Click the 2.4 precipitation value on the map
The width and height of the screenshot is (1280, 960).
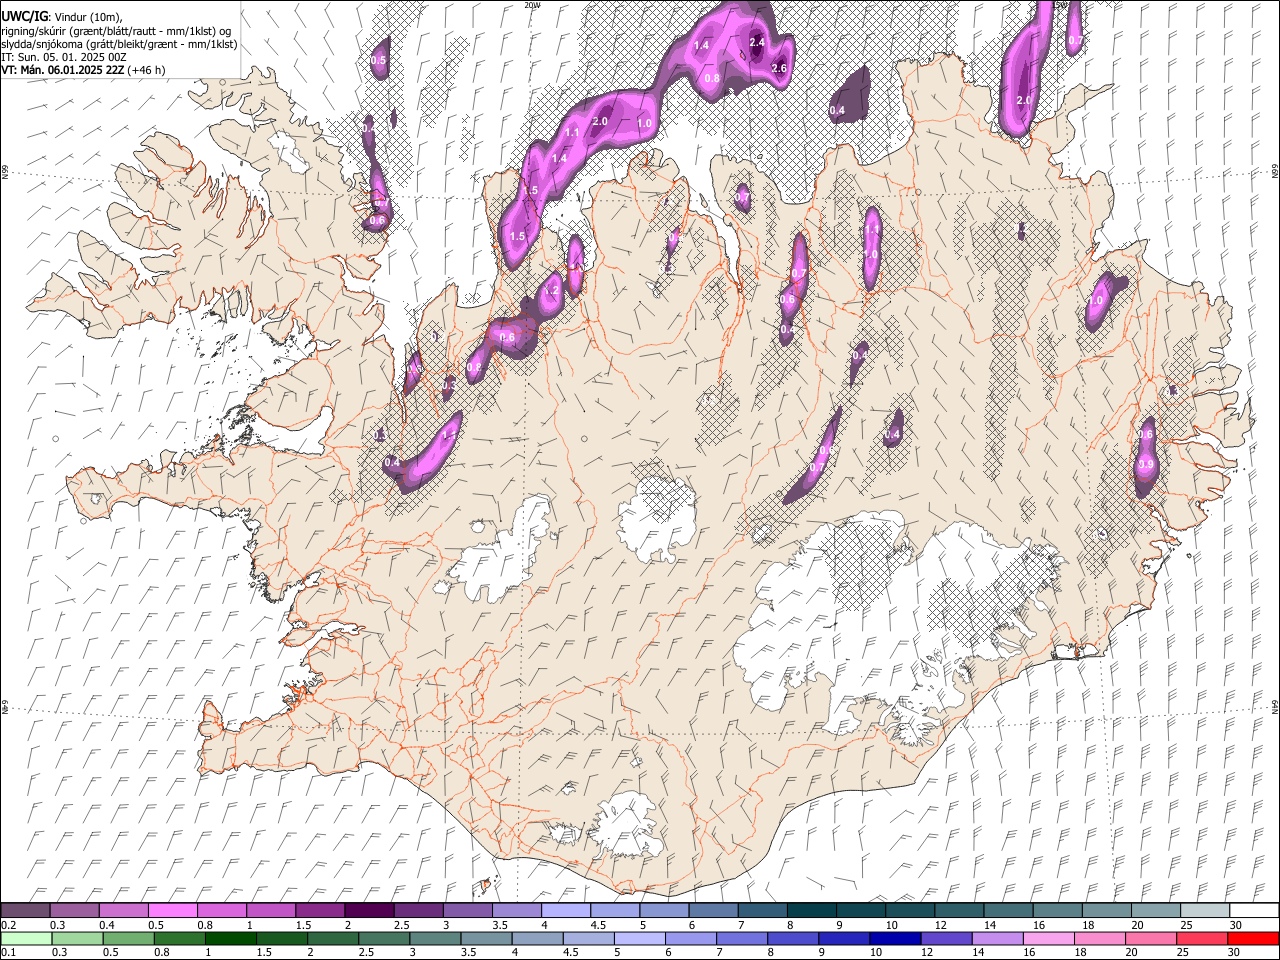pos(757,42)
